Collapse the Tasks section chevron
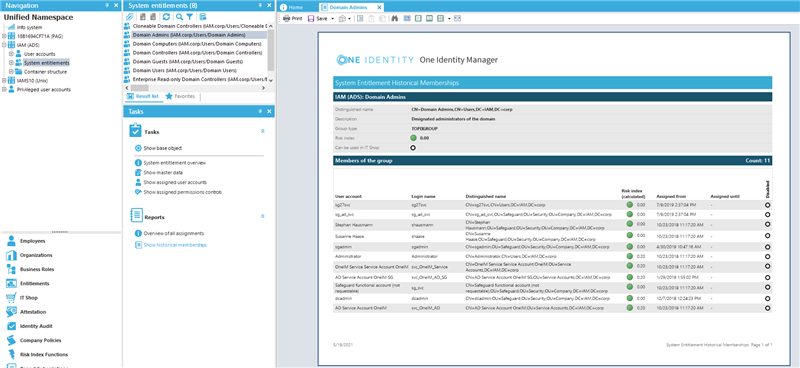The height and width of the screenshot is (368, 800). (x=263, y=131)
